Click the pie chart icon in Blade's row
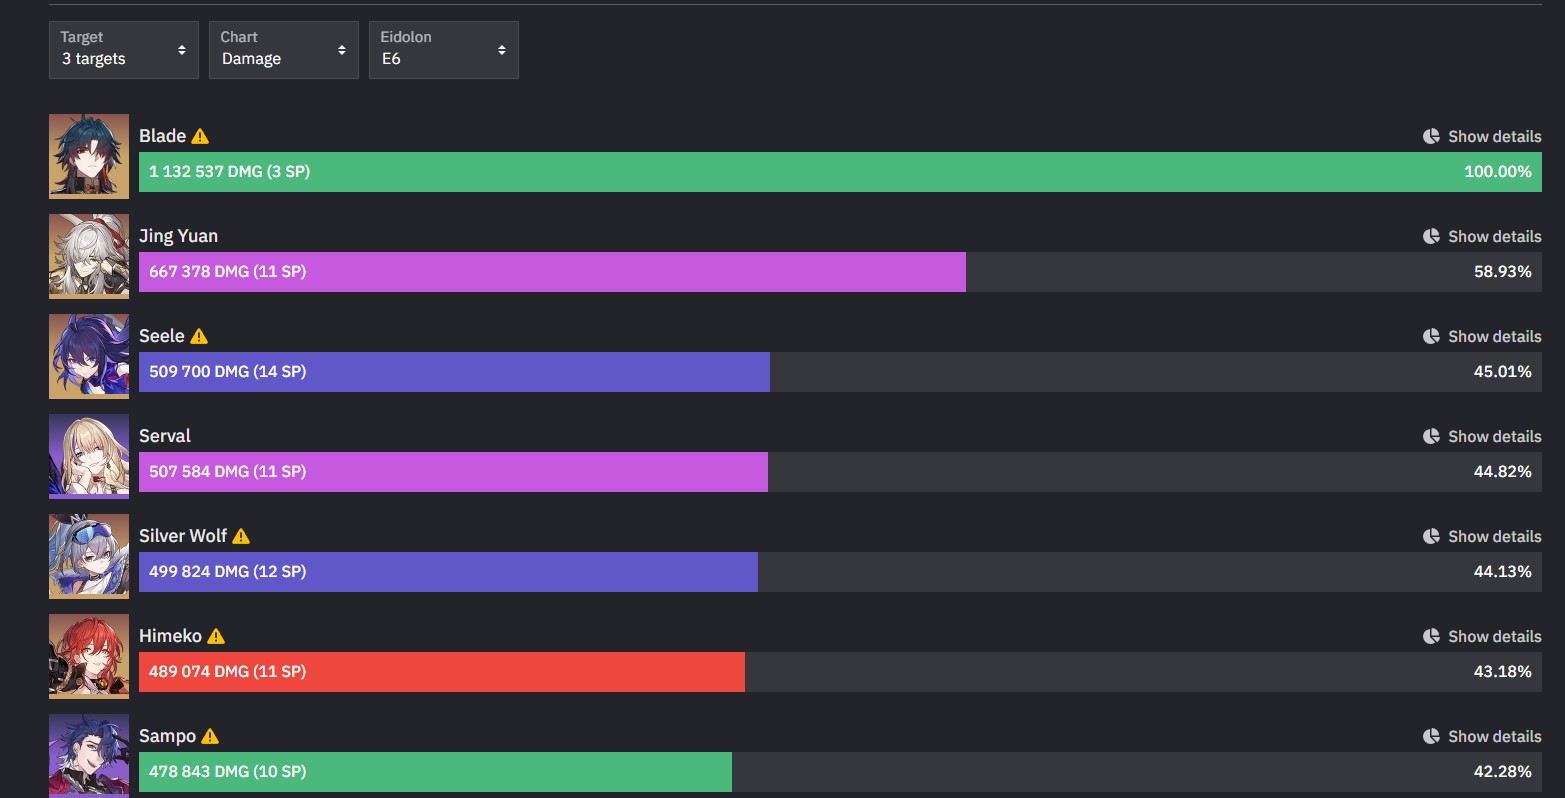 click(1431, 137)
